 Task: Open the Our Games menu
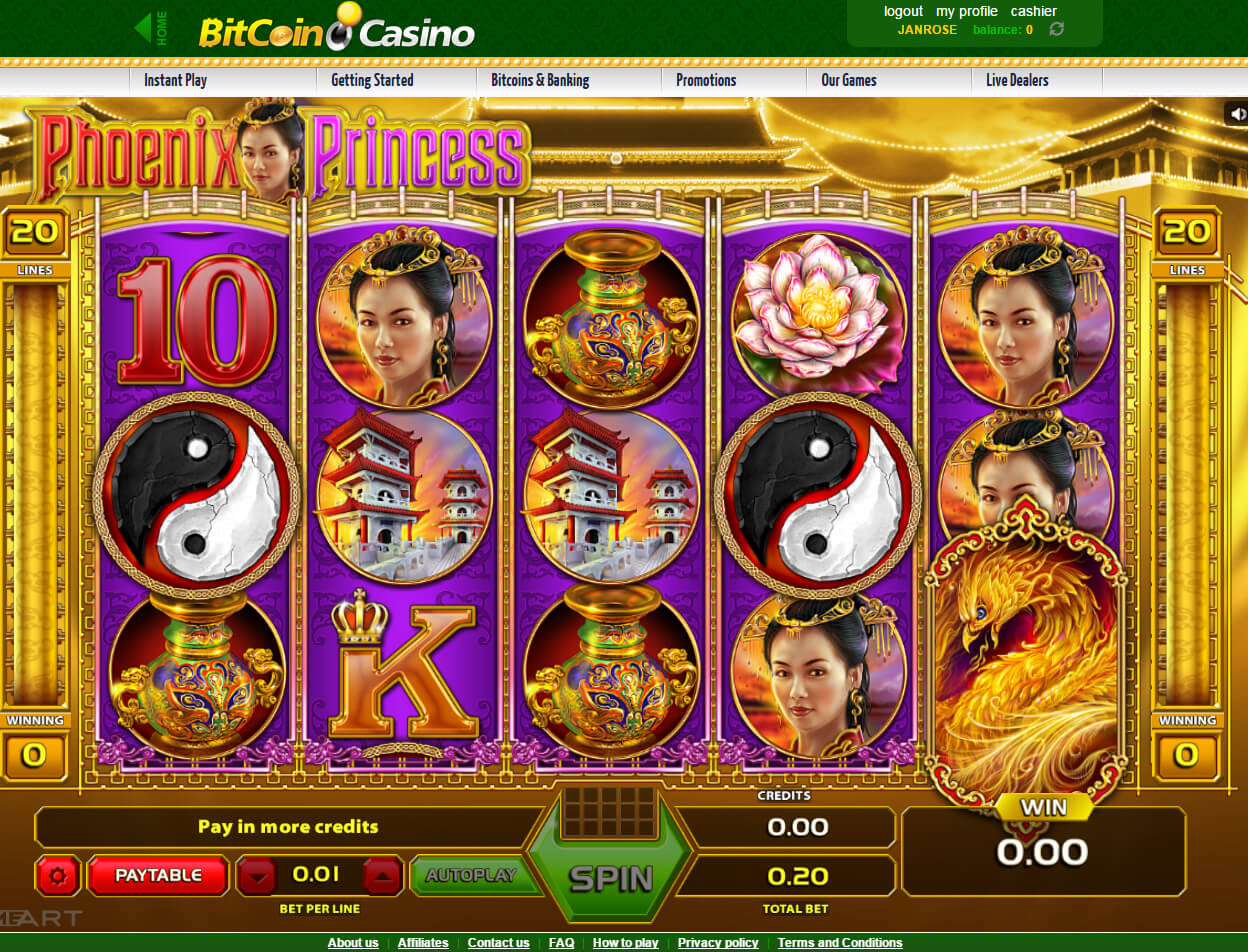[849, 80]
